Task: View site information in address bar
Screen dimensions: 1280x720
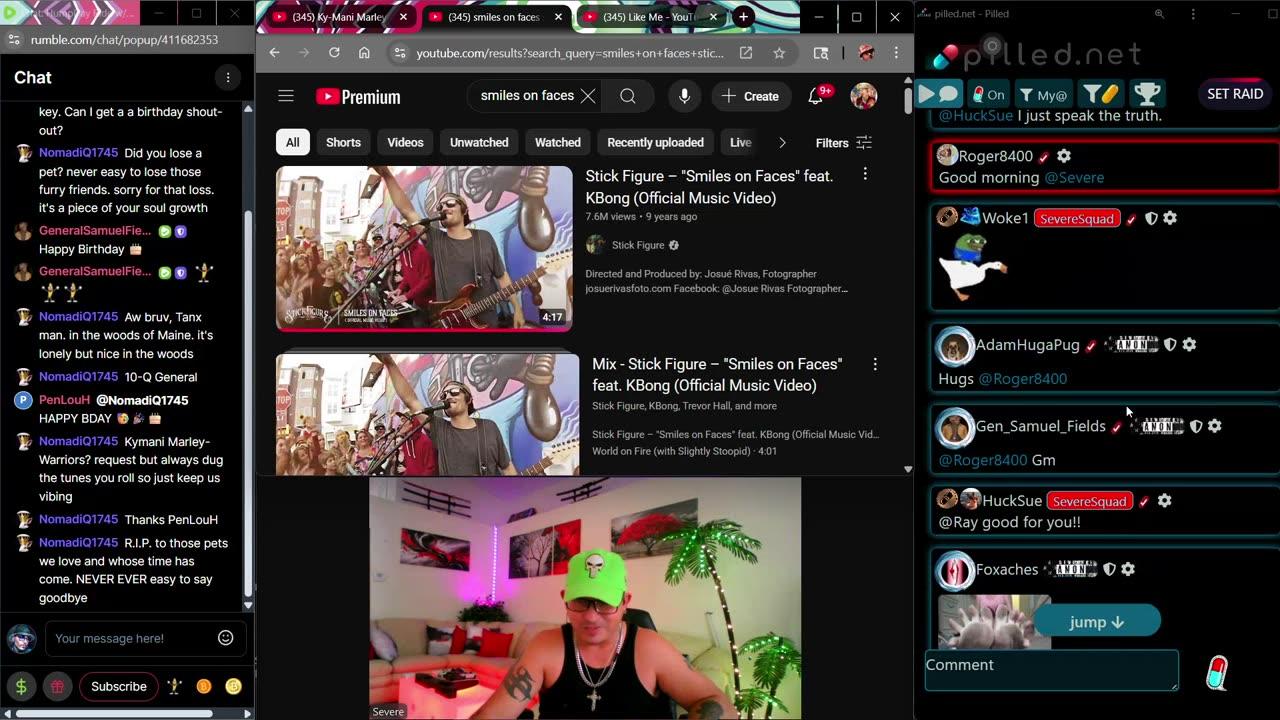Action: click(398, 53)
